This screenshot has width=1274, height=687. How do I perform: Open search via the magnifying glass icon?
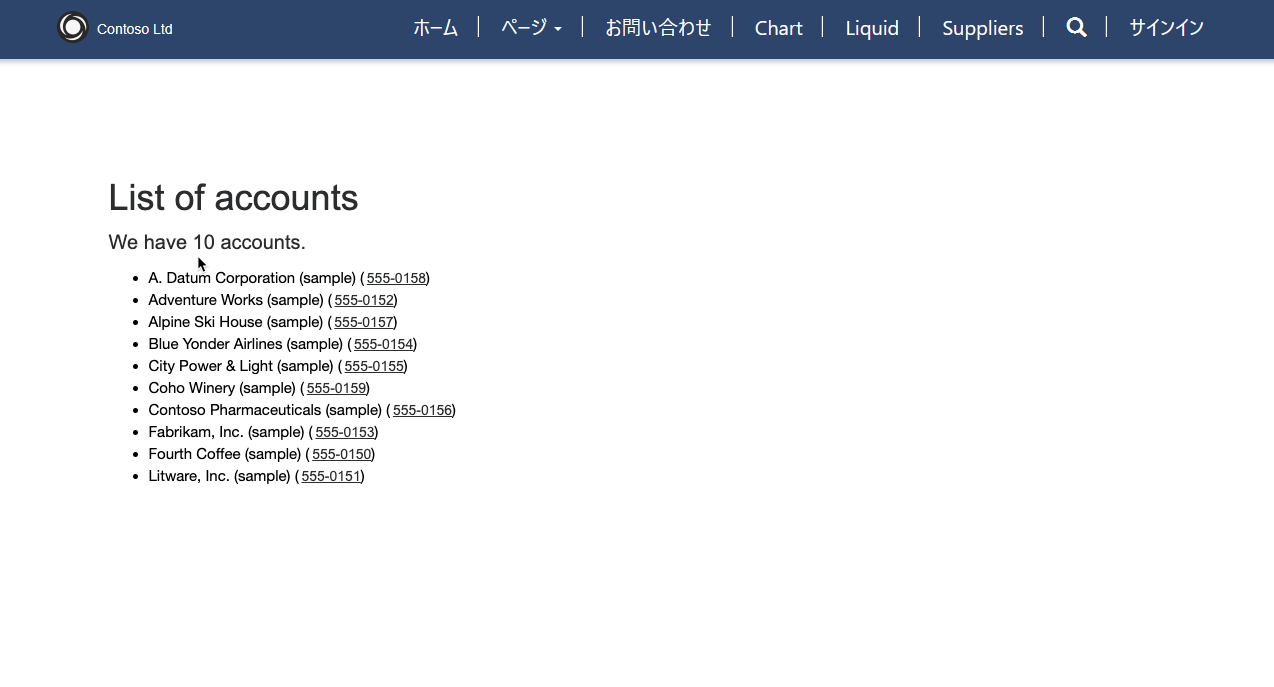pos(1076,28)
